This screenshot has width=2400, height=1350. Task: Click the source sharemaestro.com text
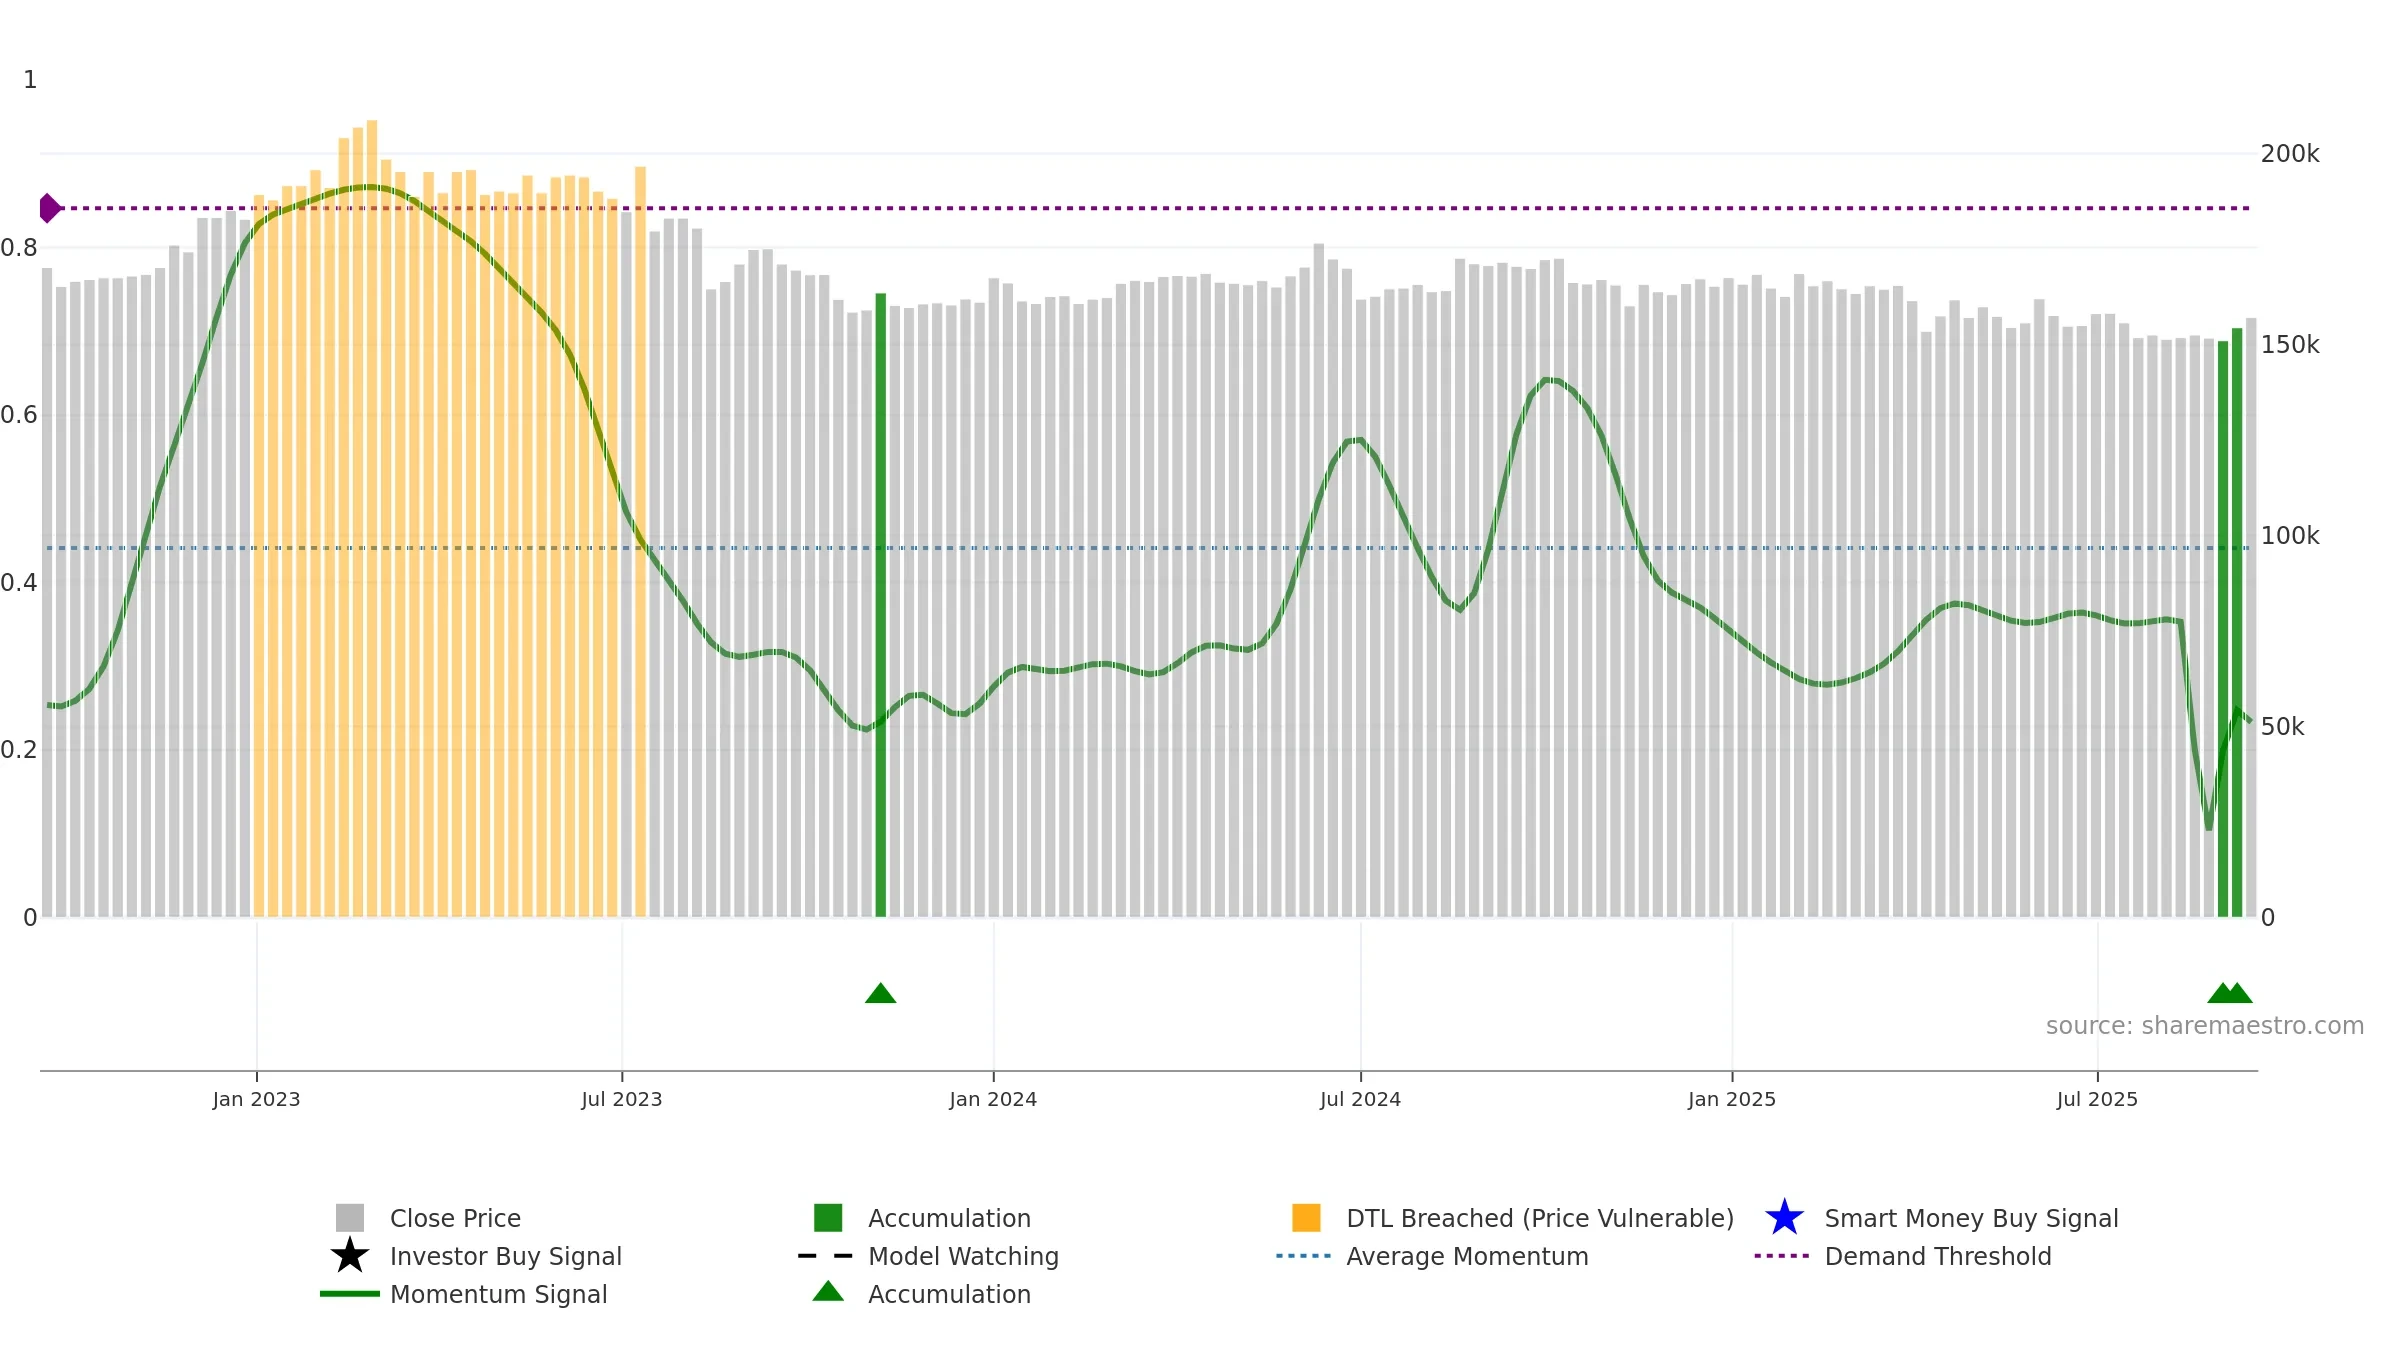tap(2204, 1026)
